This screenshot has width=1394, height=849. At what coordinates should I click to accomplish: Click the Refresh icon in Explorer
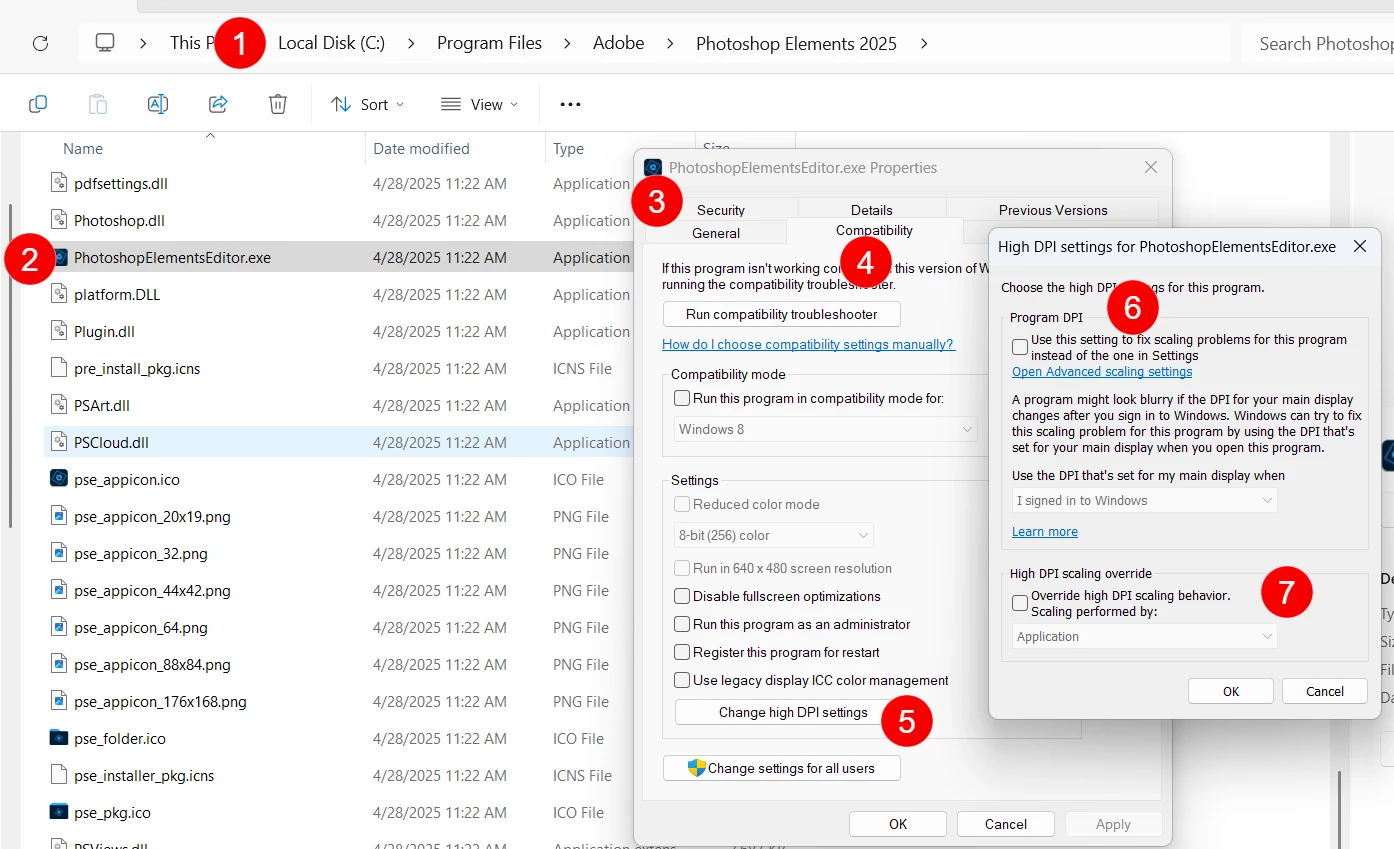coord(40,43)
